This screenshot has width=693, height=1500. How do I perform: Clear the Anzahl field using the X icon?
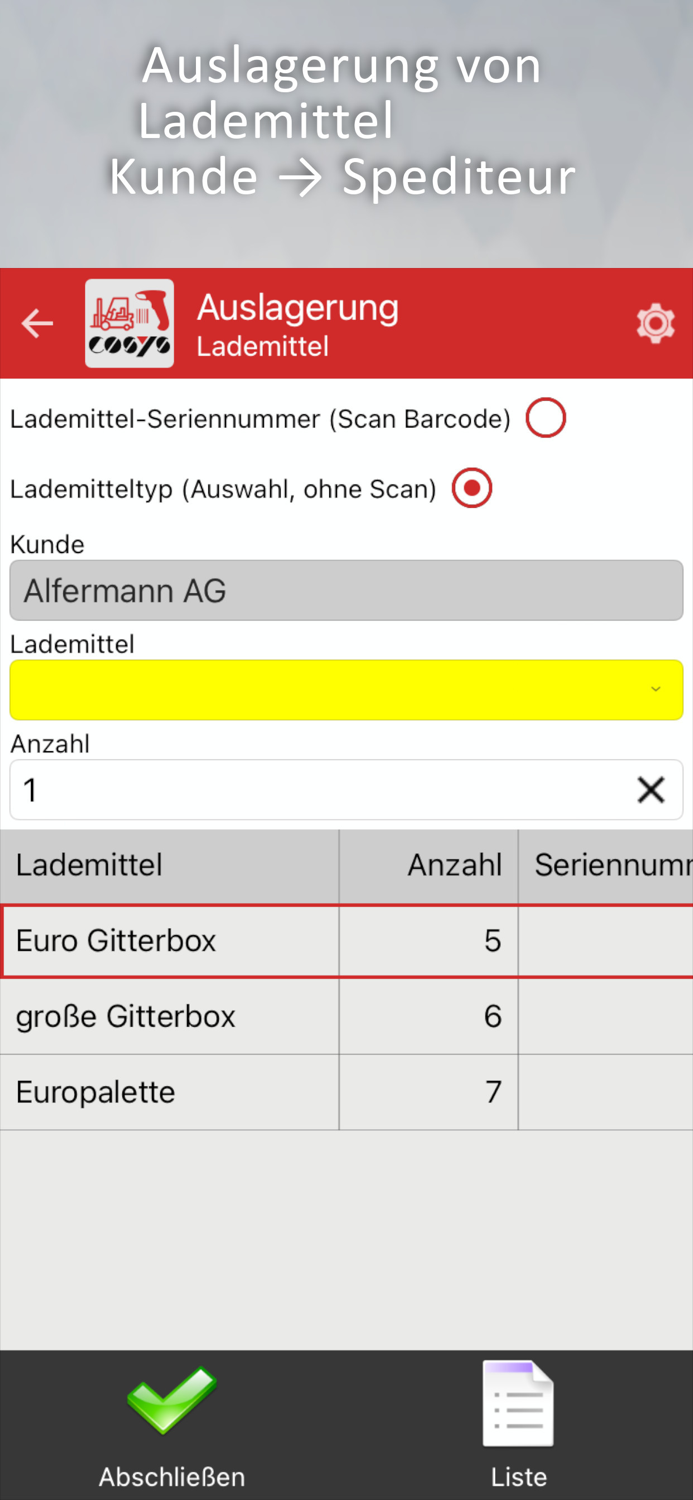pos(651,789)
